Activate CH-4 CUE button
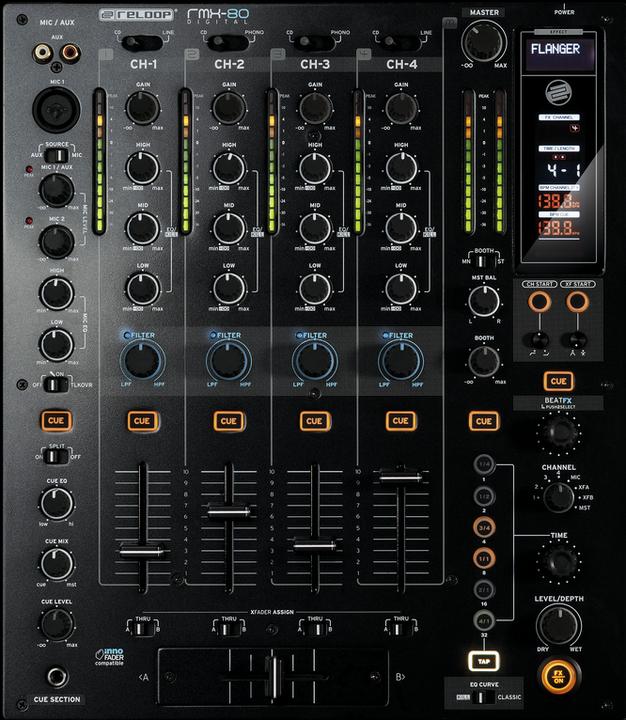 [x=400, y=421]
